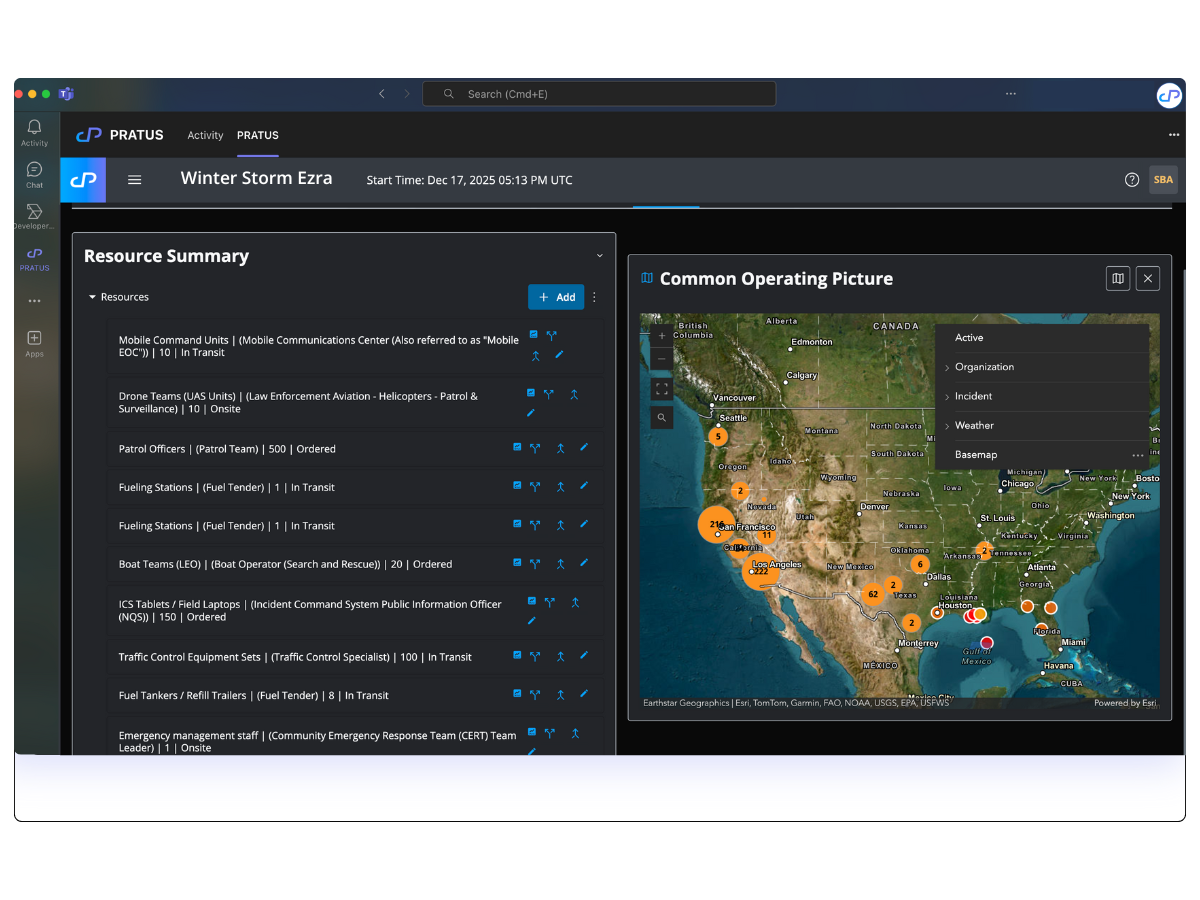Activate the fullscreen extent tool on the map
1200x900 pixels.
(661, 389)
